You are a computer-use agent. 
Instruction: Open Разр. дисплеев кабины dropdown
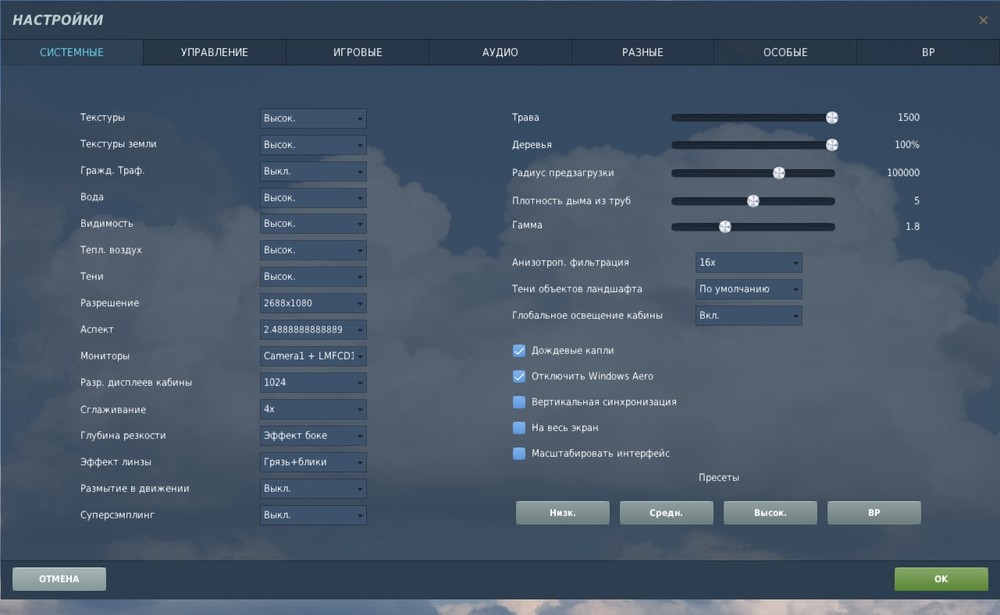tap(313, 383)
